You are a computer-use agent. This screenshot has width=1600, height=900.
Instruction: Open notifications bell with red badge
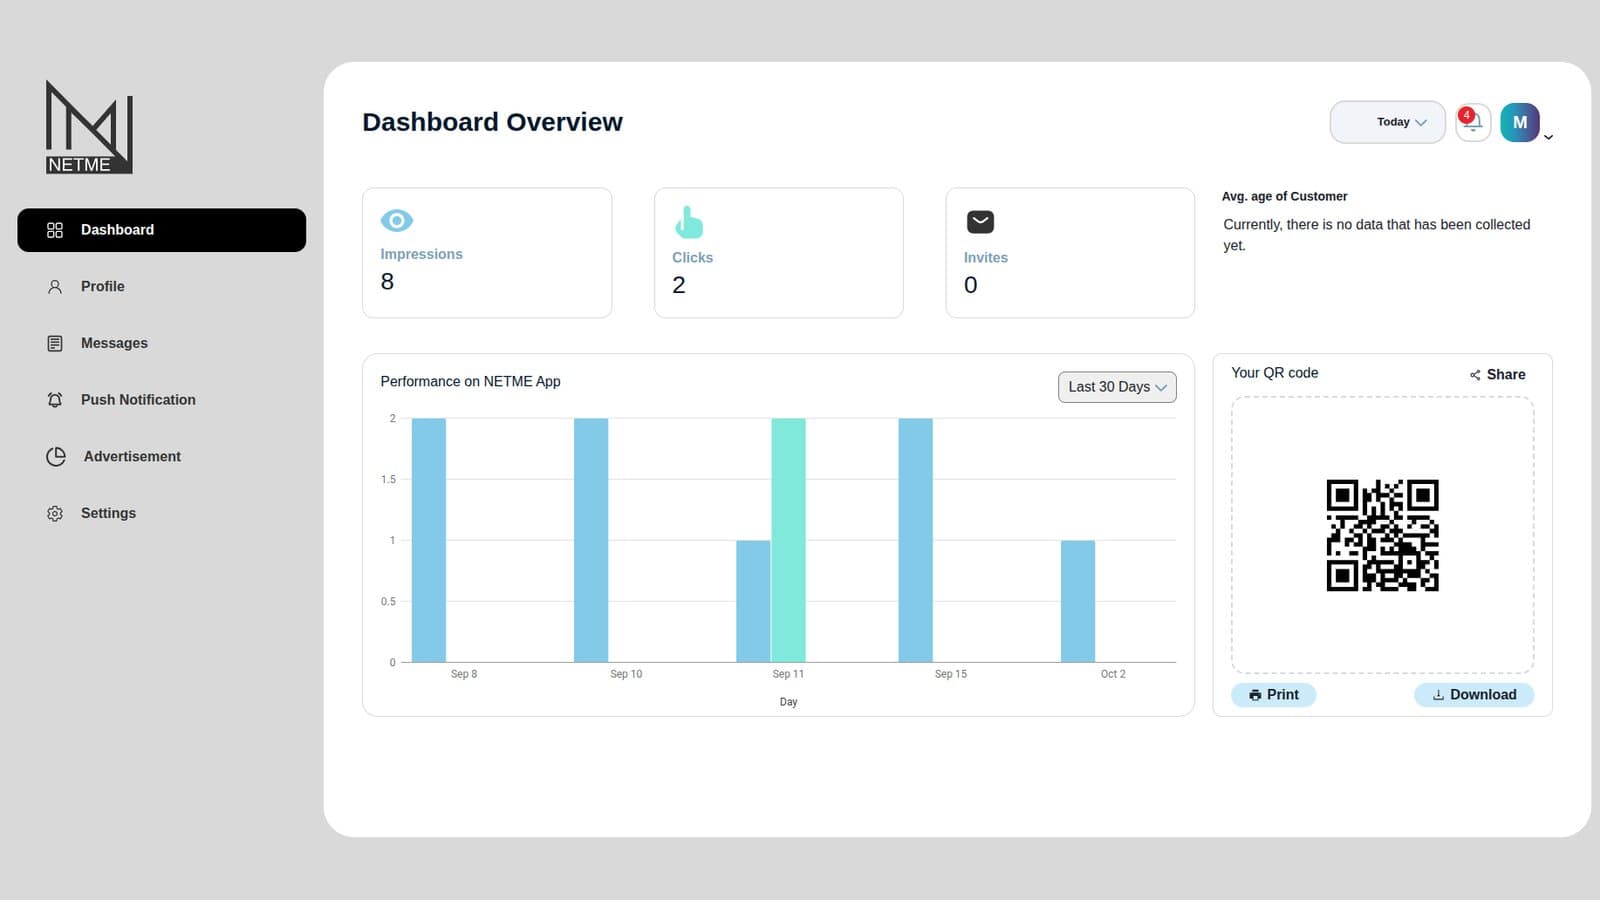(x=1472, y=122)
